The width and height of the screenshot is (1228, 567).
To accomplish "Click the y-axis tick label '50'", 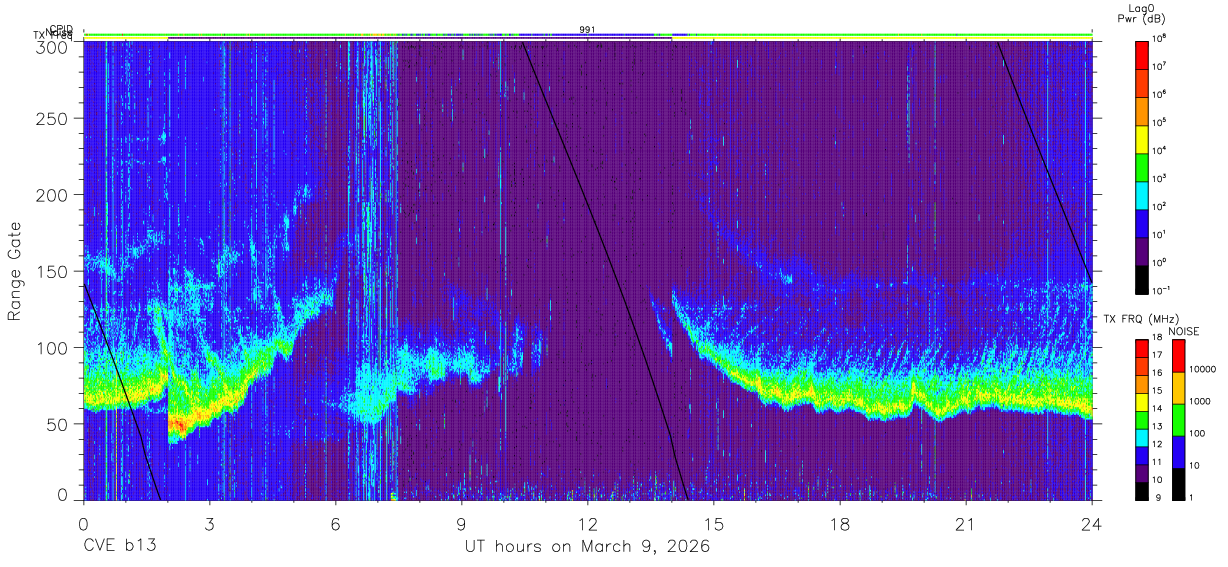I will click(x=57, y=424).
